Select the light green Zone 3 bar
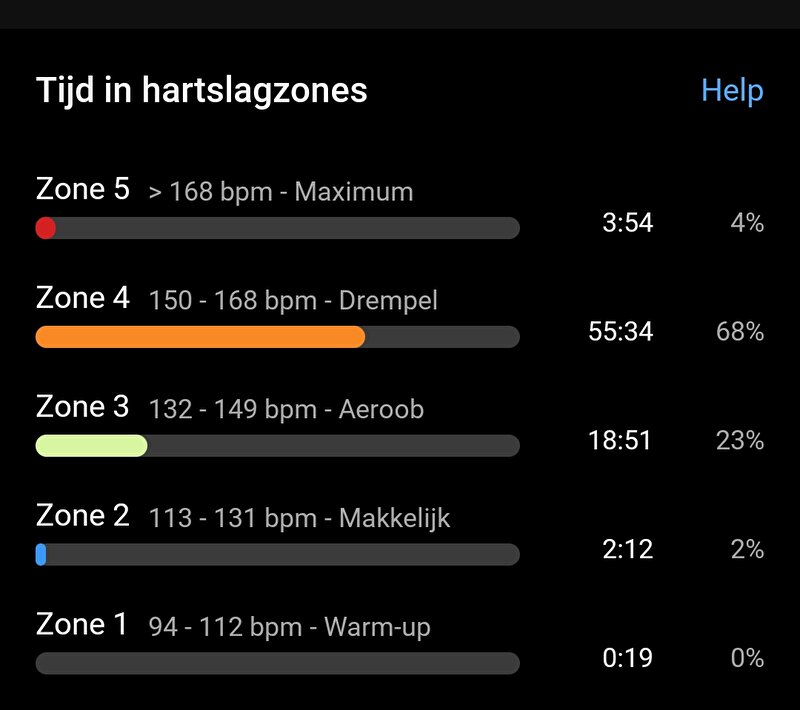This screenshot has height=710, width=800. (x=278, y=446)
